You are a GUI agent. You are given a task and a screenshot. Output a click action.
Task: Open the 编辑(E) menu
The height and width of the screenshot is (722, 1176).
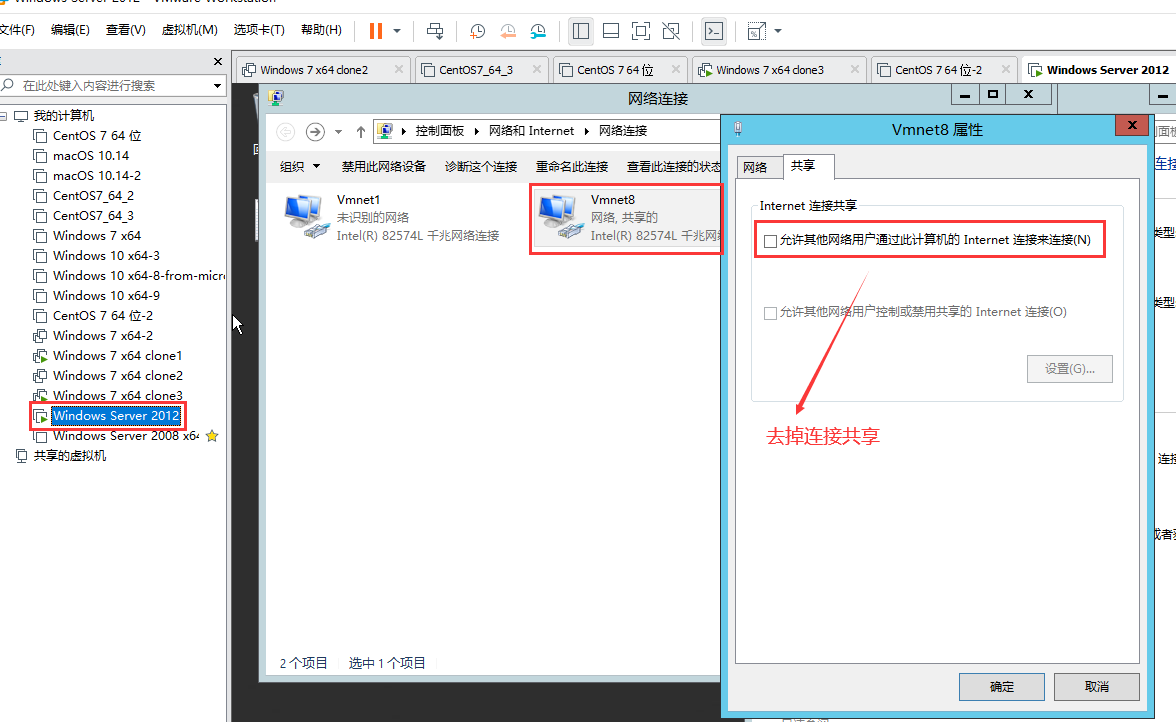coord(70,30)
